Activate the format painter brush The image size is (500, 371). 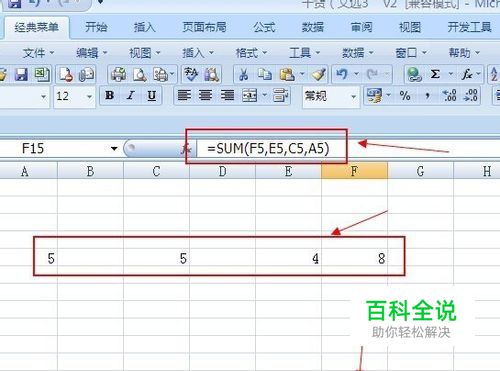click(x=318, y=74)
